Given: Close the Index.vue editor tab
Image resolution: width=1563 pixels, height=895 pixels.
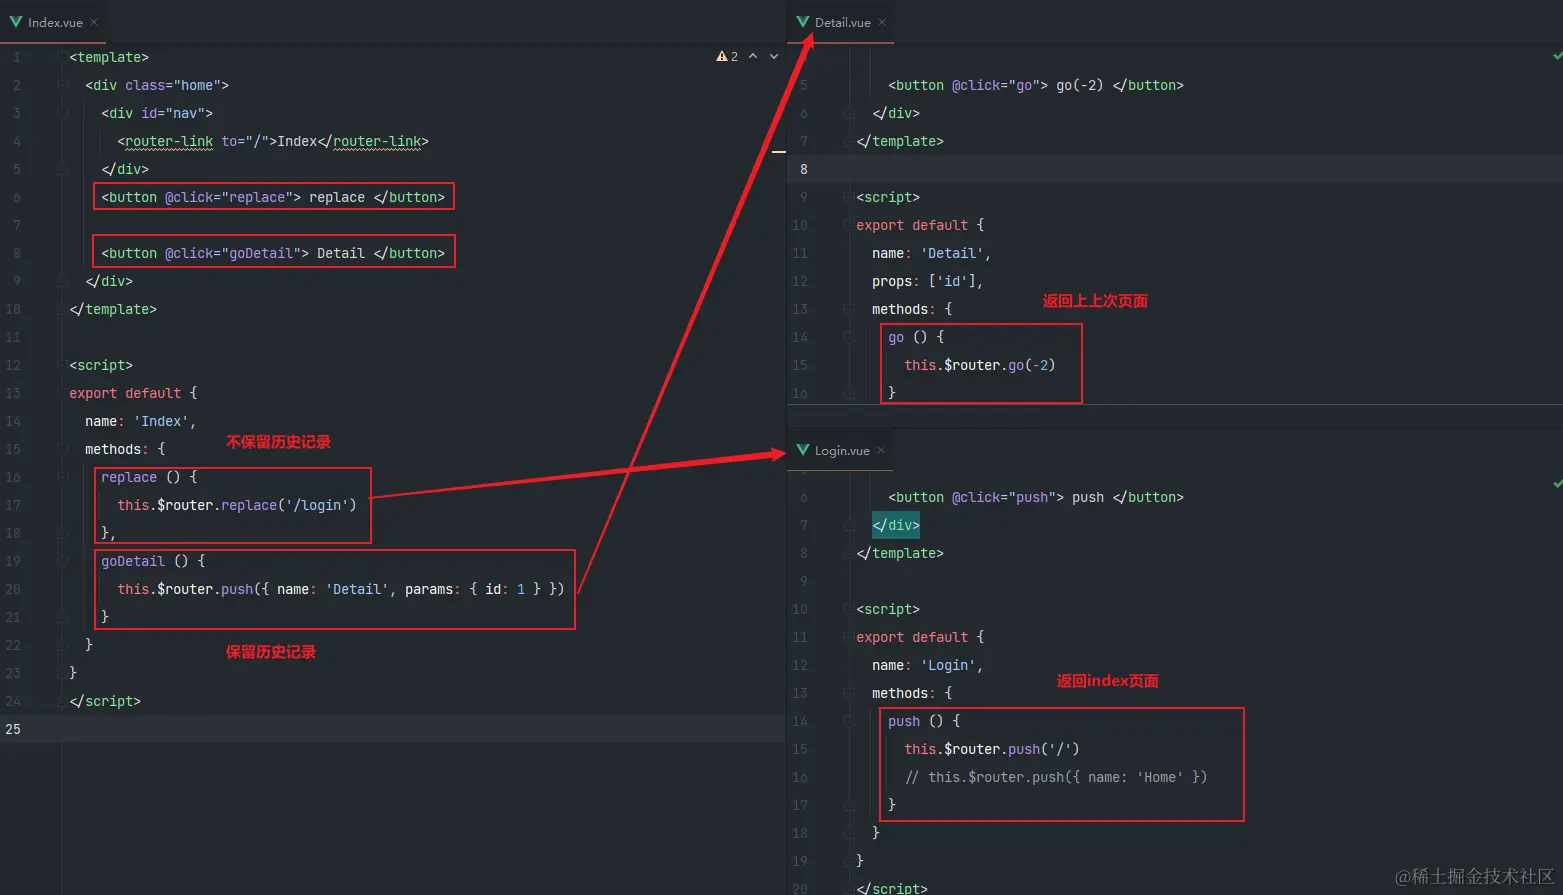Looking at the screenshot, I should (x=94, y=22).
